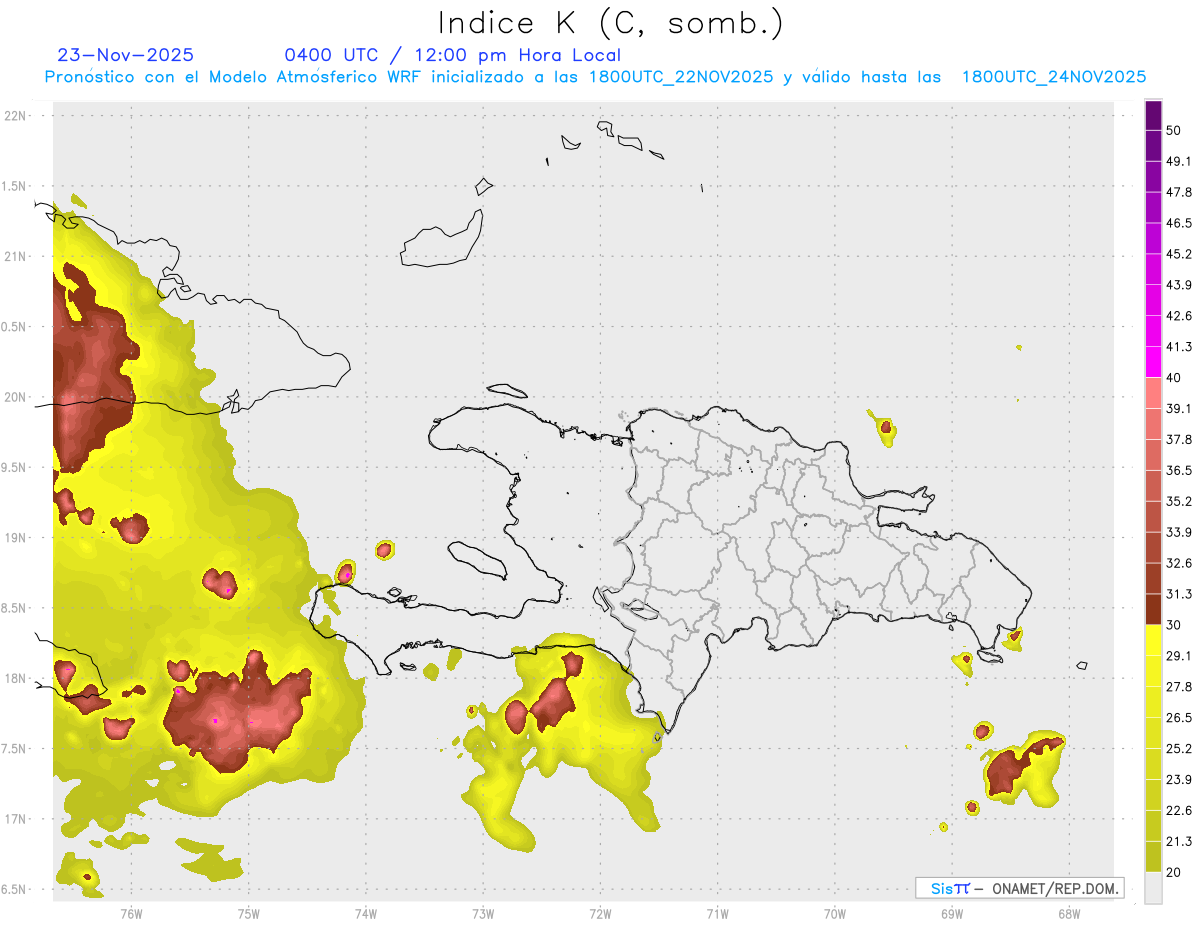This screenshot has height=927, width=1200.
Task: Click the 'SisTT - ONAMET/REP.DOM.' credit label
Action: 1019,888
